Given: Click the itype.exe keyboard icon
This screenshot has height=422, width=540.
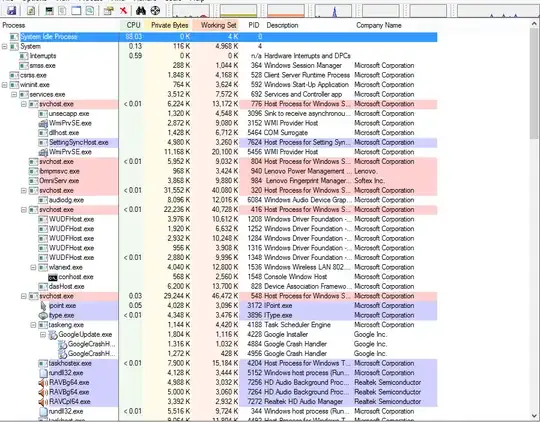Looking at the screenshot, I should pyautogui.click(x=43, y=315).
